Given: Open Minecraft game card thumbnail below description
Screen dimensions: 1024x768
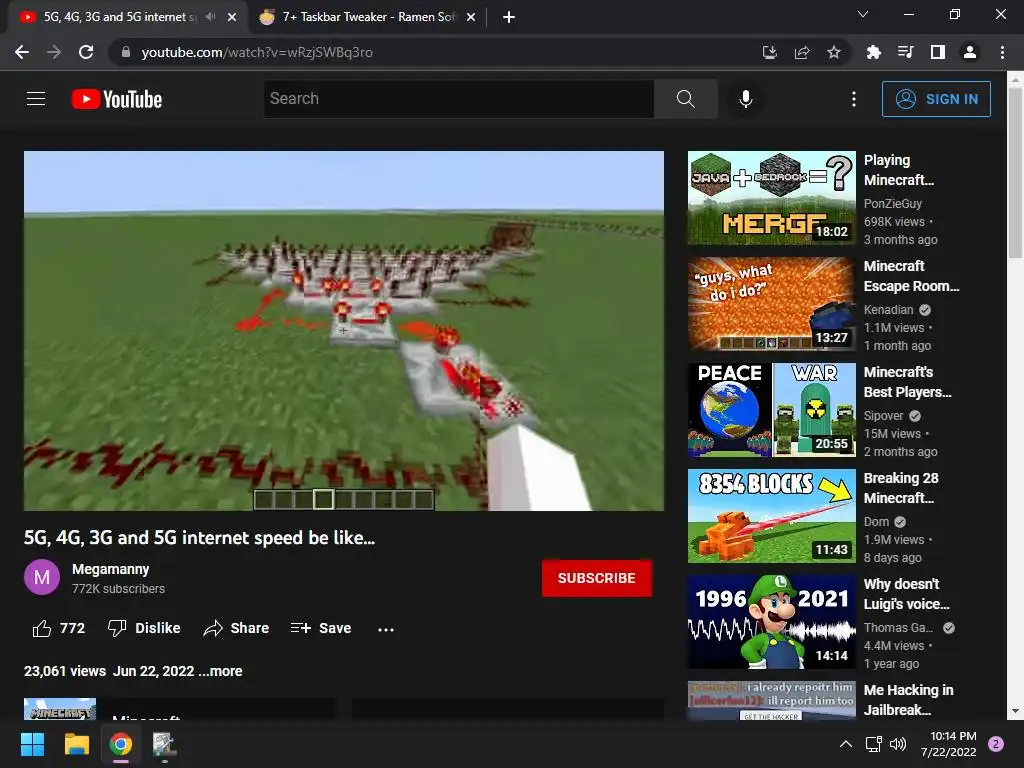Looking at the screenshot, I should pyautogui.click(x=60, y=709).
